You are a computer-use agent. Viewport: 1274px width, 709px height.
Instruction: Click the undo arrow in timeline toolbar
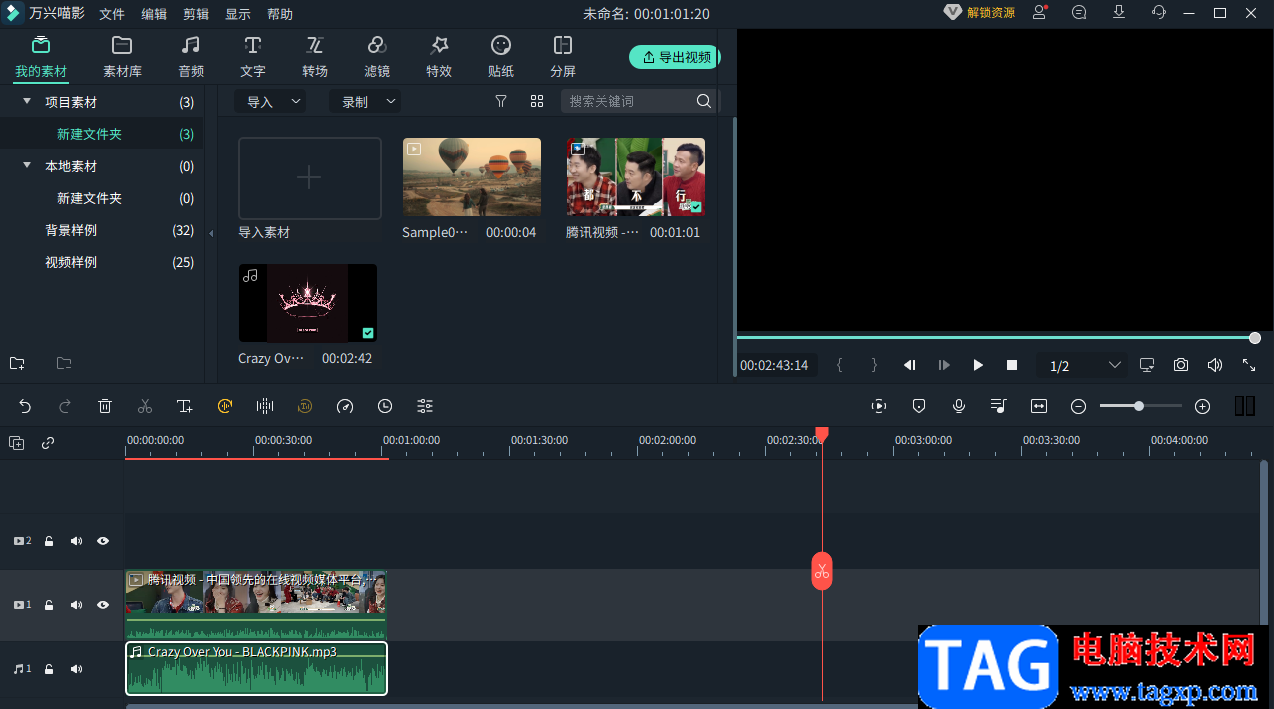tap(25, 406)
